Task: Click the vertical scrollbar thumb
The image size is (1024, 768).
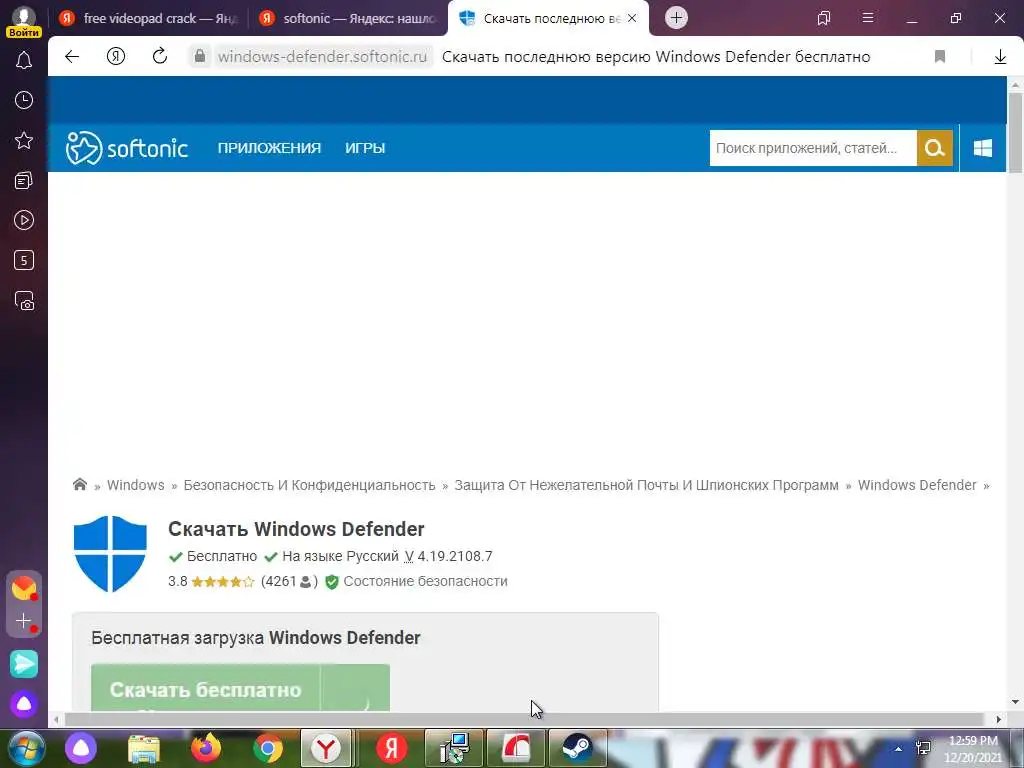Action: pos(1014,133)
